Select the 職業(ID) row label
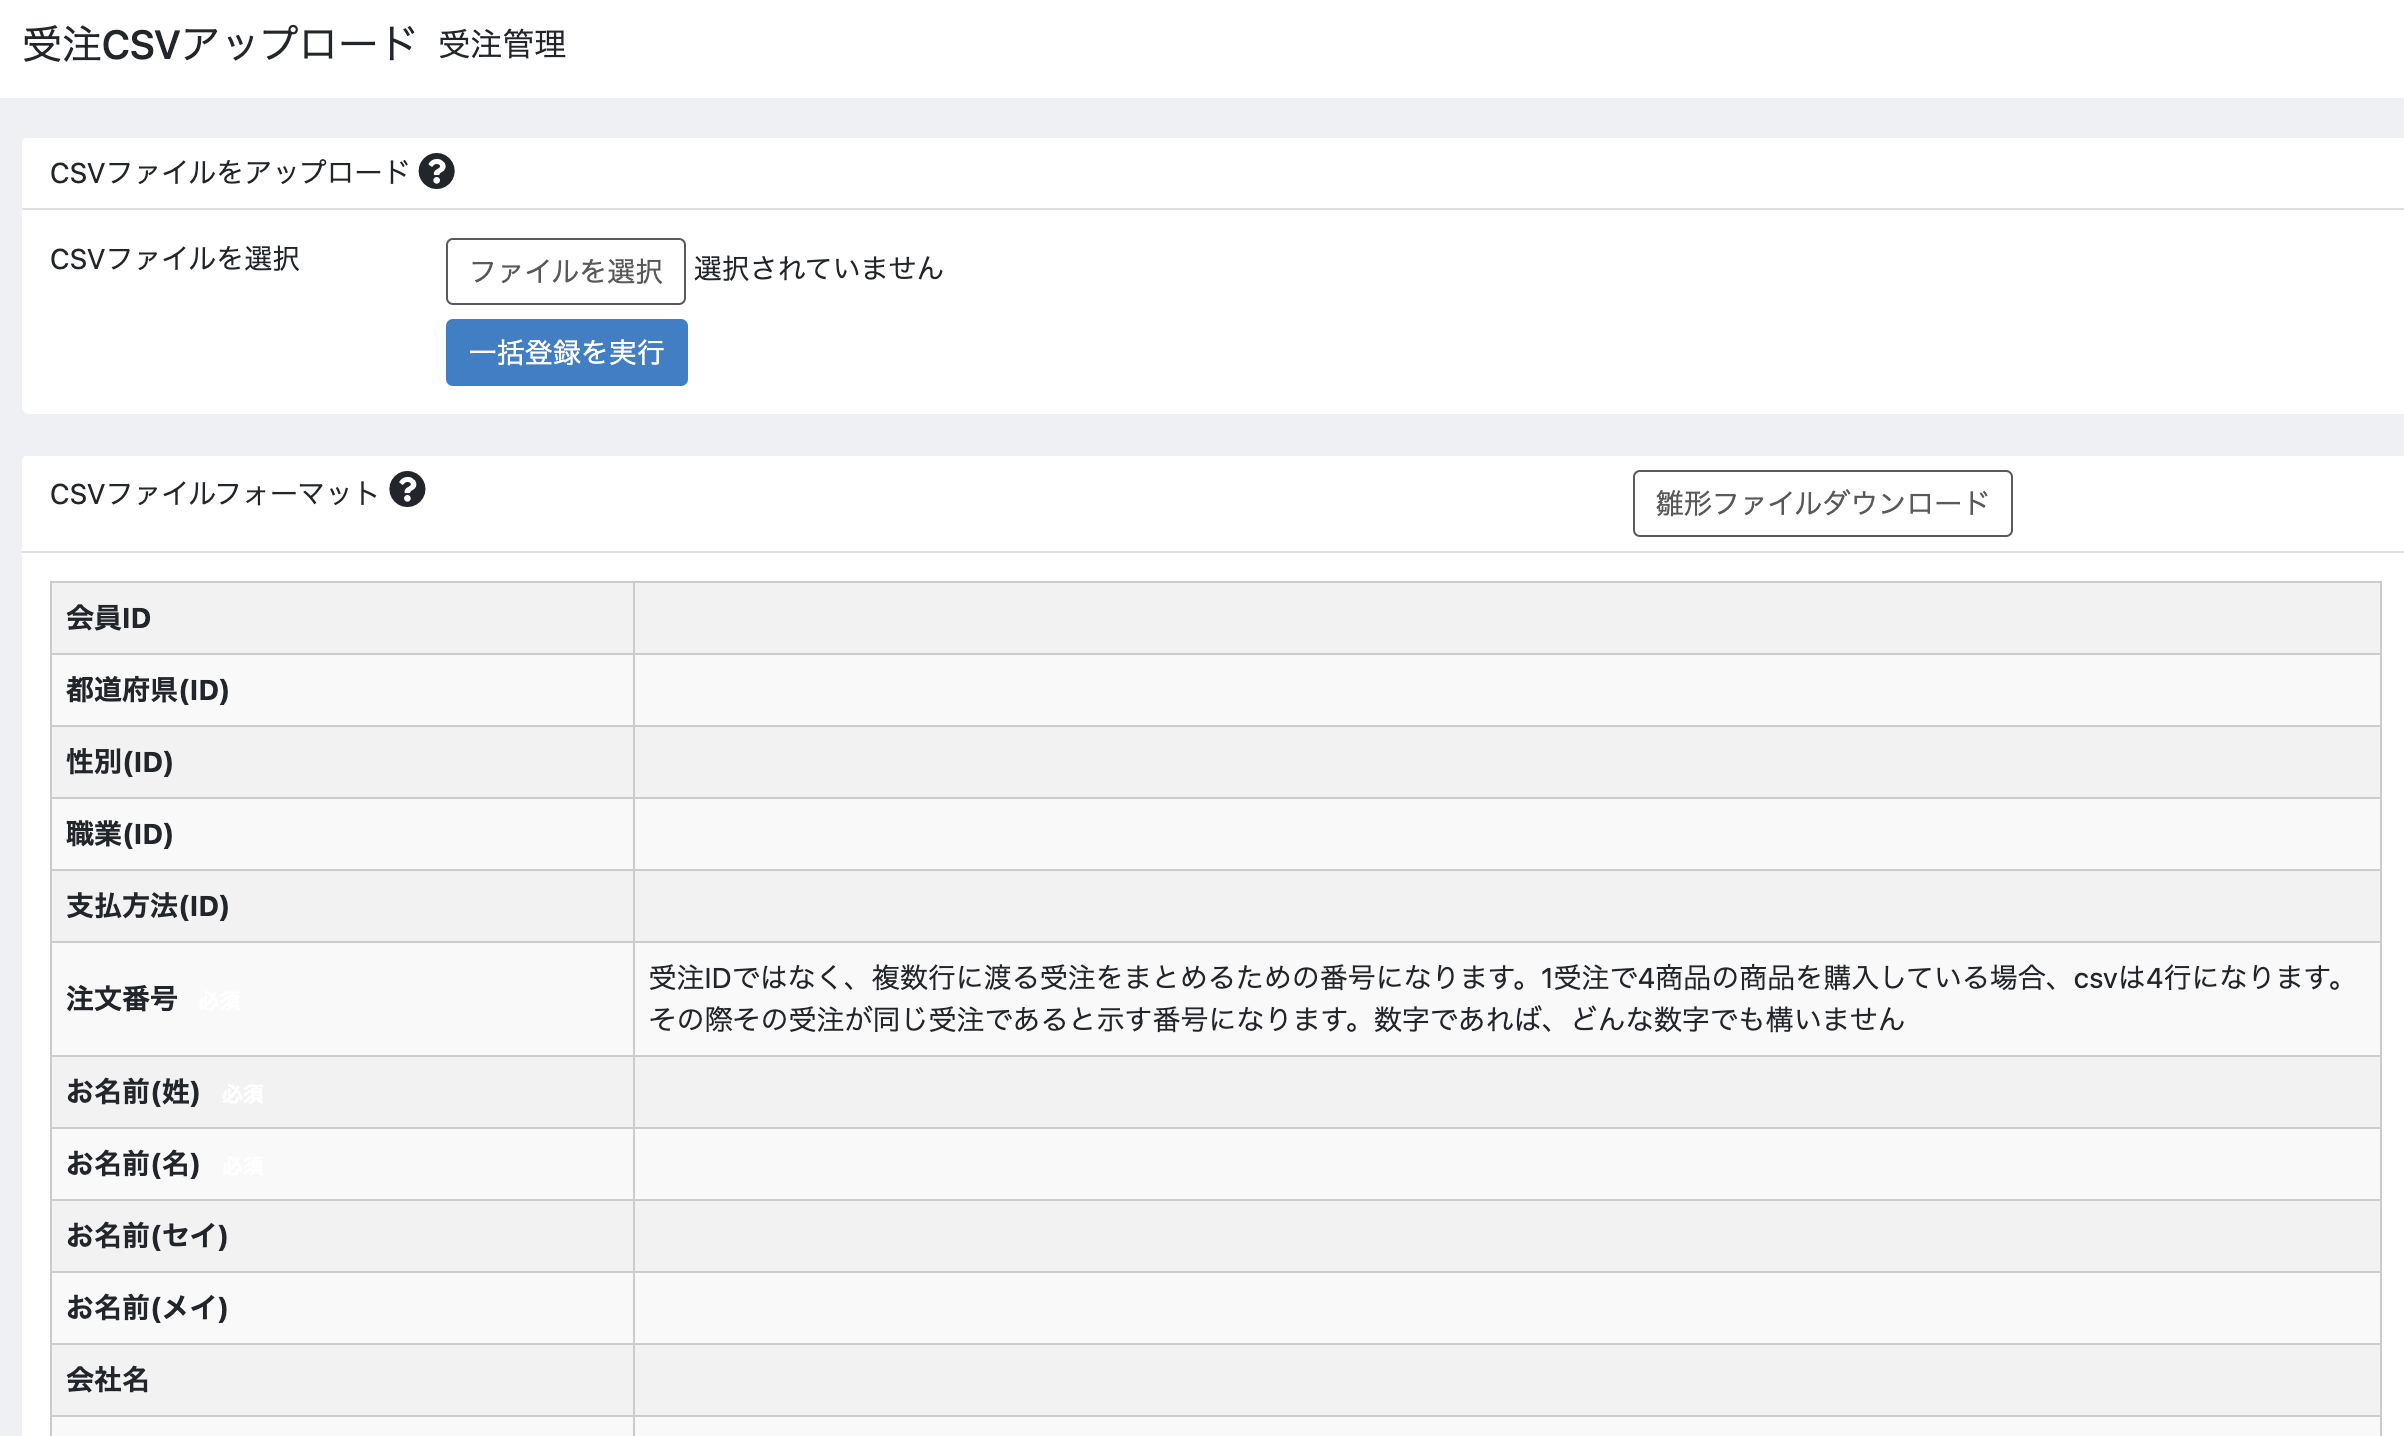 point(120,834)
